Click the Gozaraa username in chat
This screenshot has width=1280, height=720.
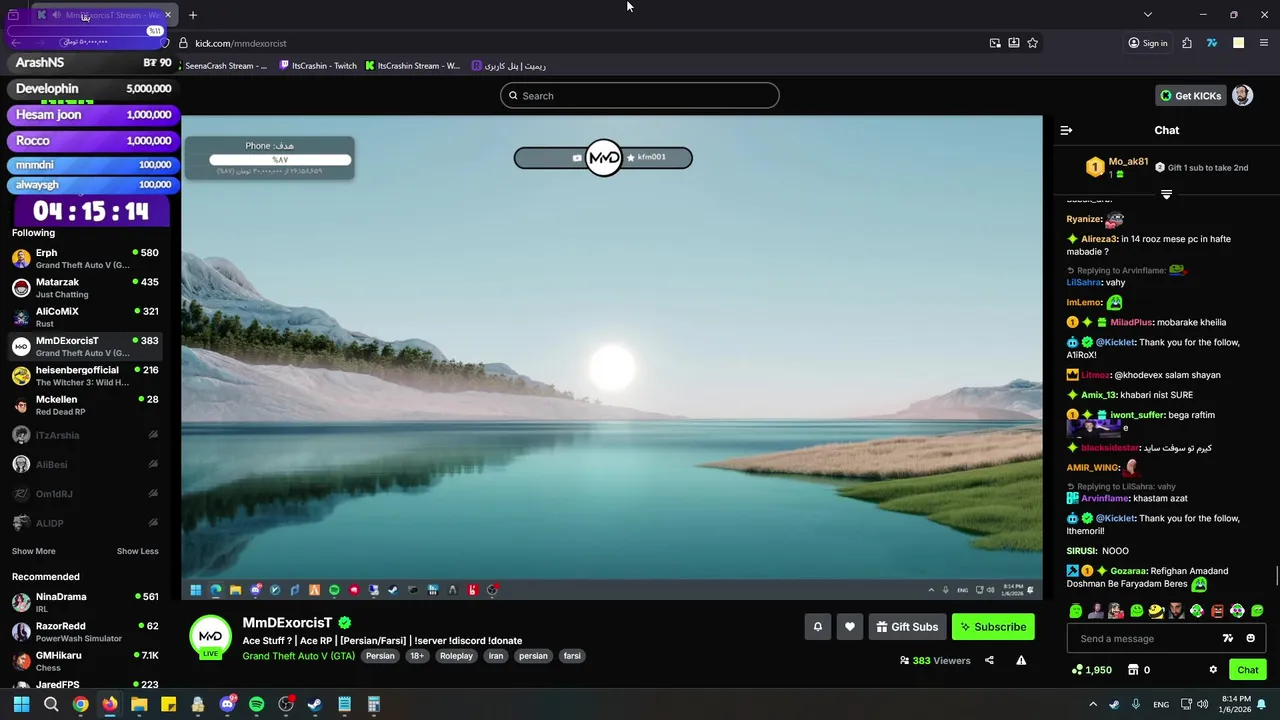(1128, 571)
